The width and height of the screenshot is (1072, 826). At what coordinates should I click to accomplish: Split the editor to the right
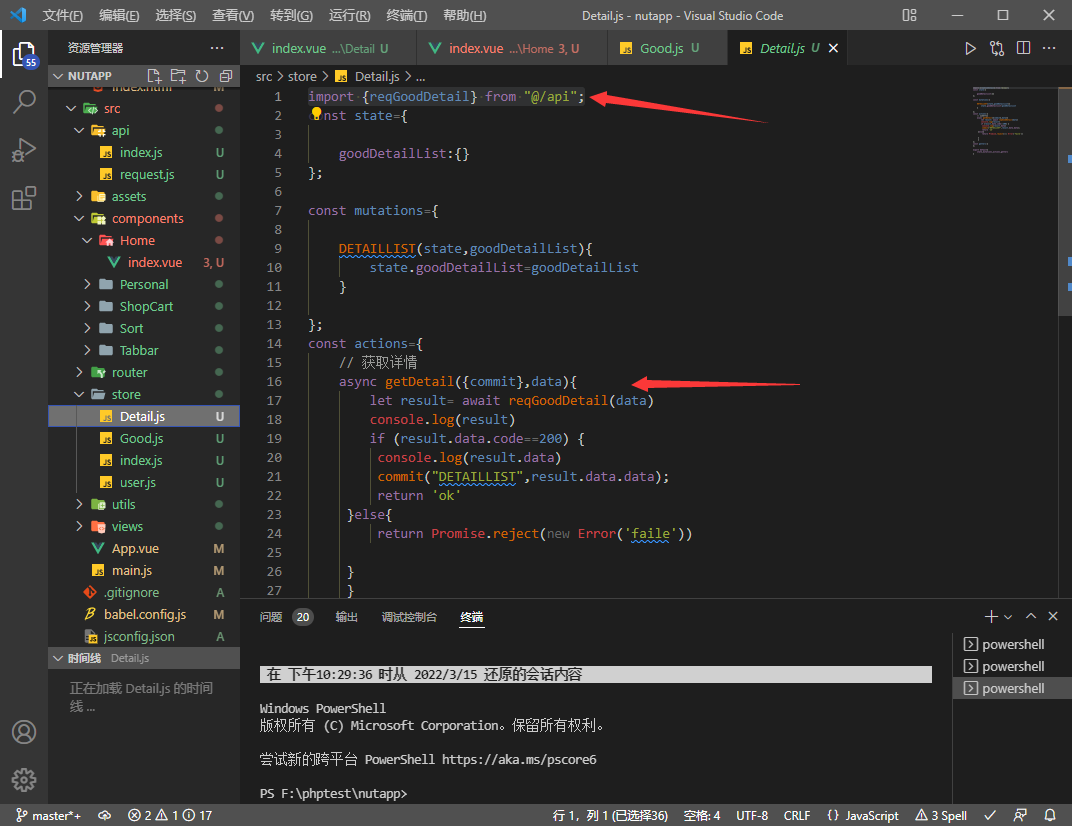pyautogui.click(x=1023, y=48)
